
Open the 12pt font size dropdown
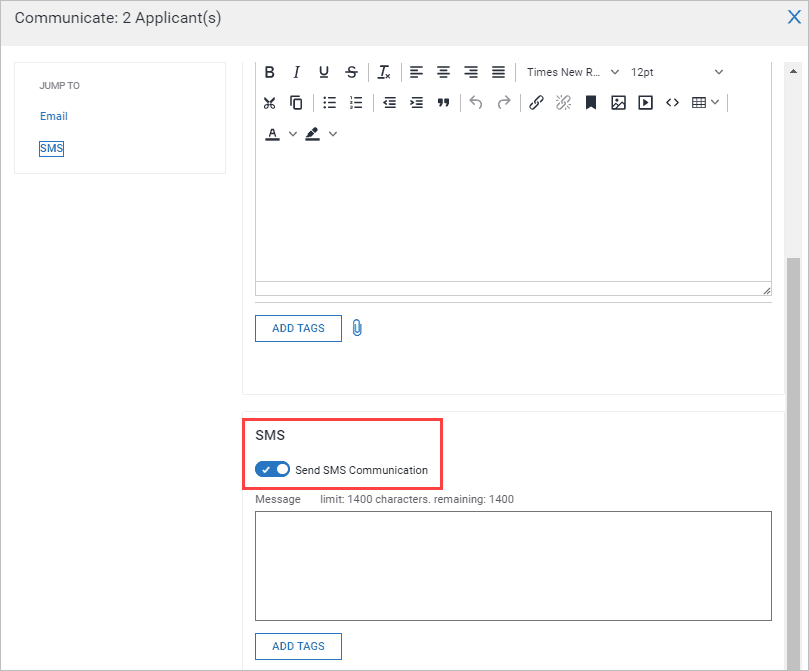(677, 72)
